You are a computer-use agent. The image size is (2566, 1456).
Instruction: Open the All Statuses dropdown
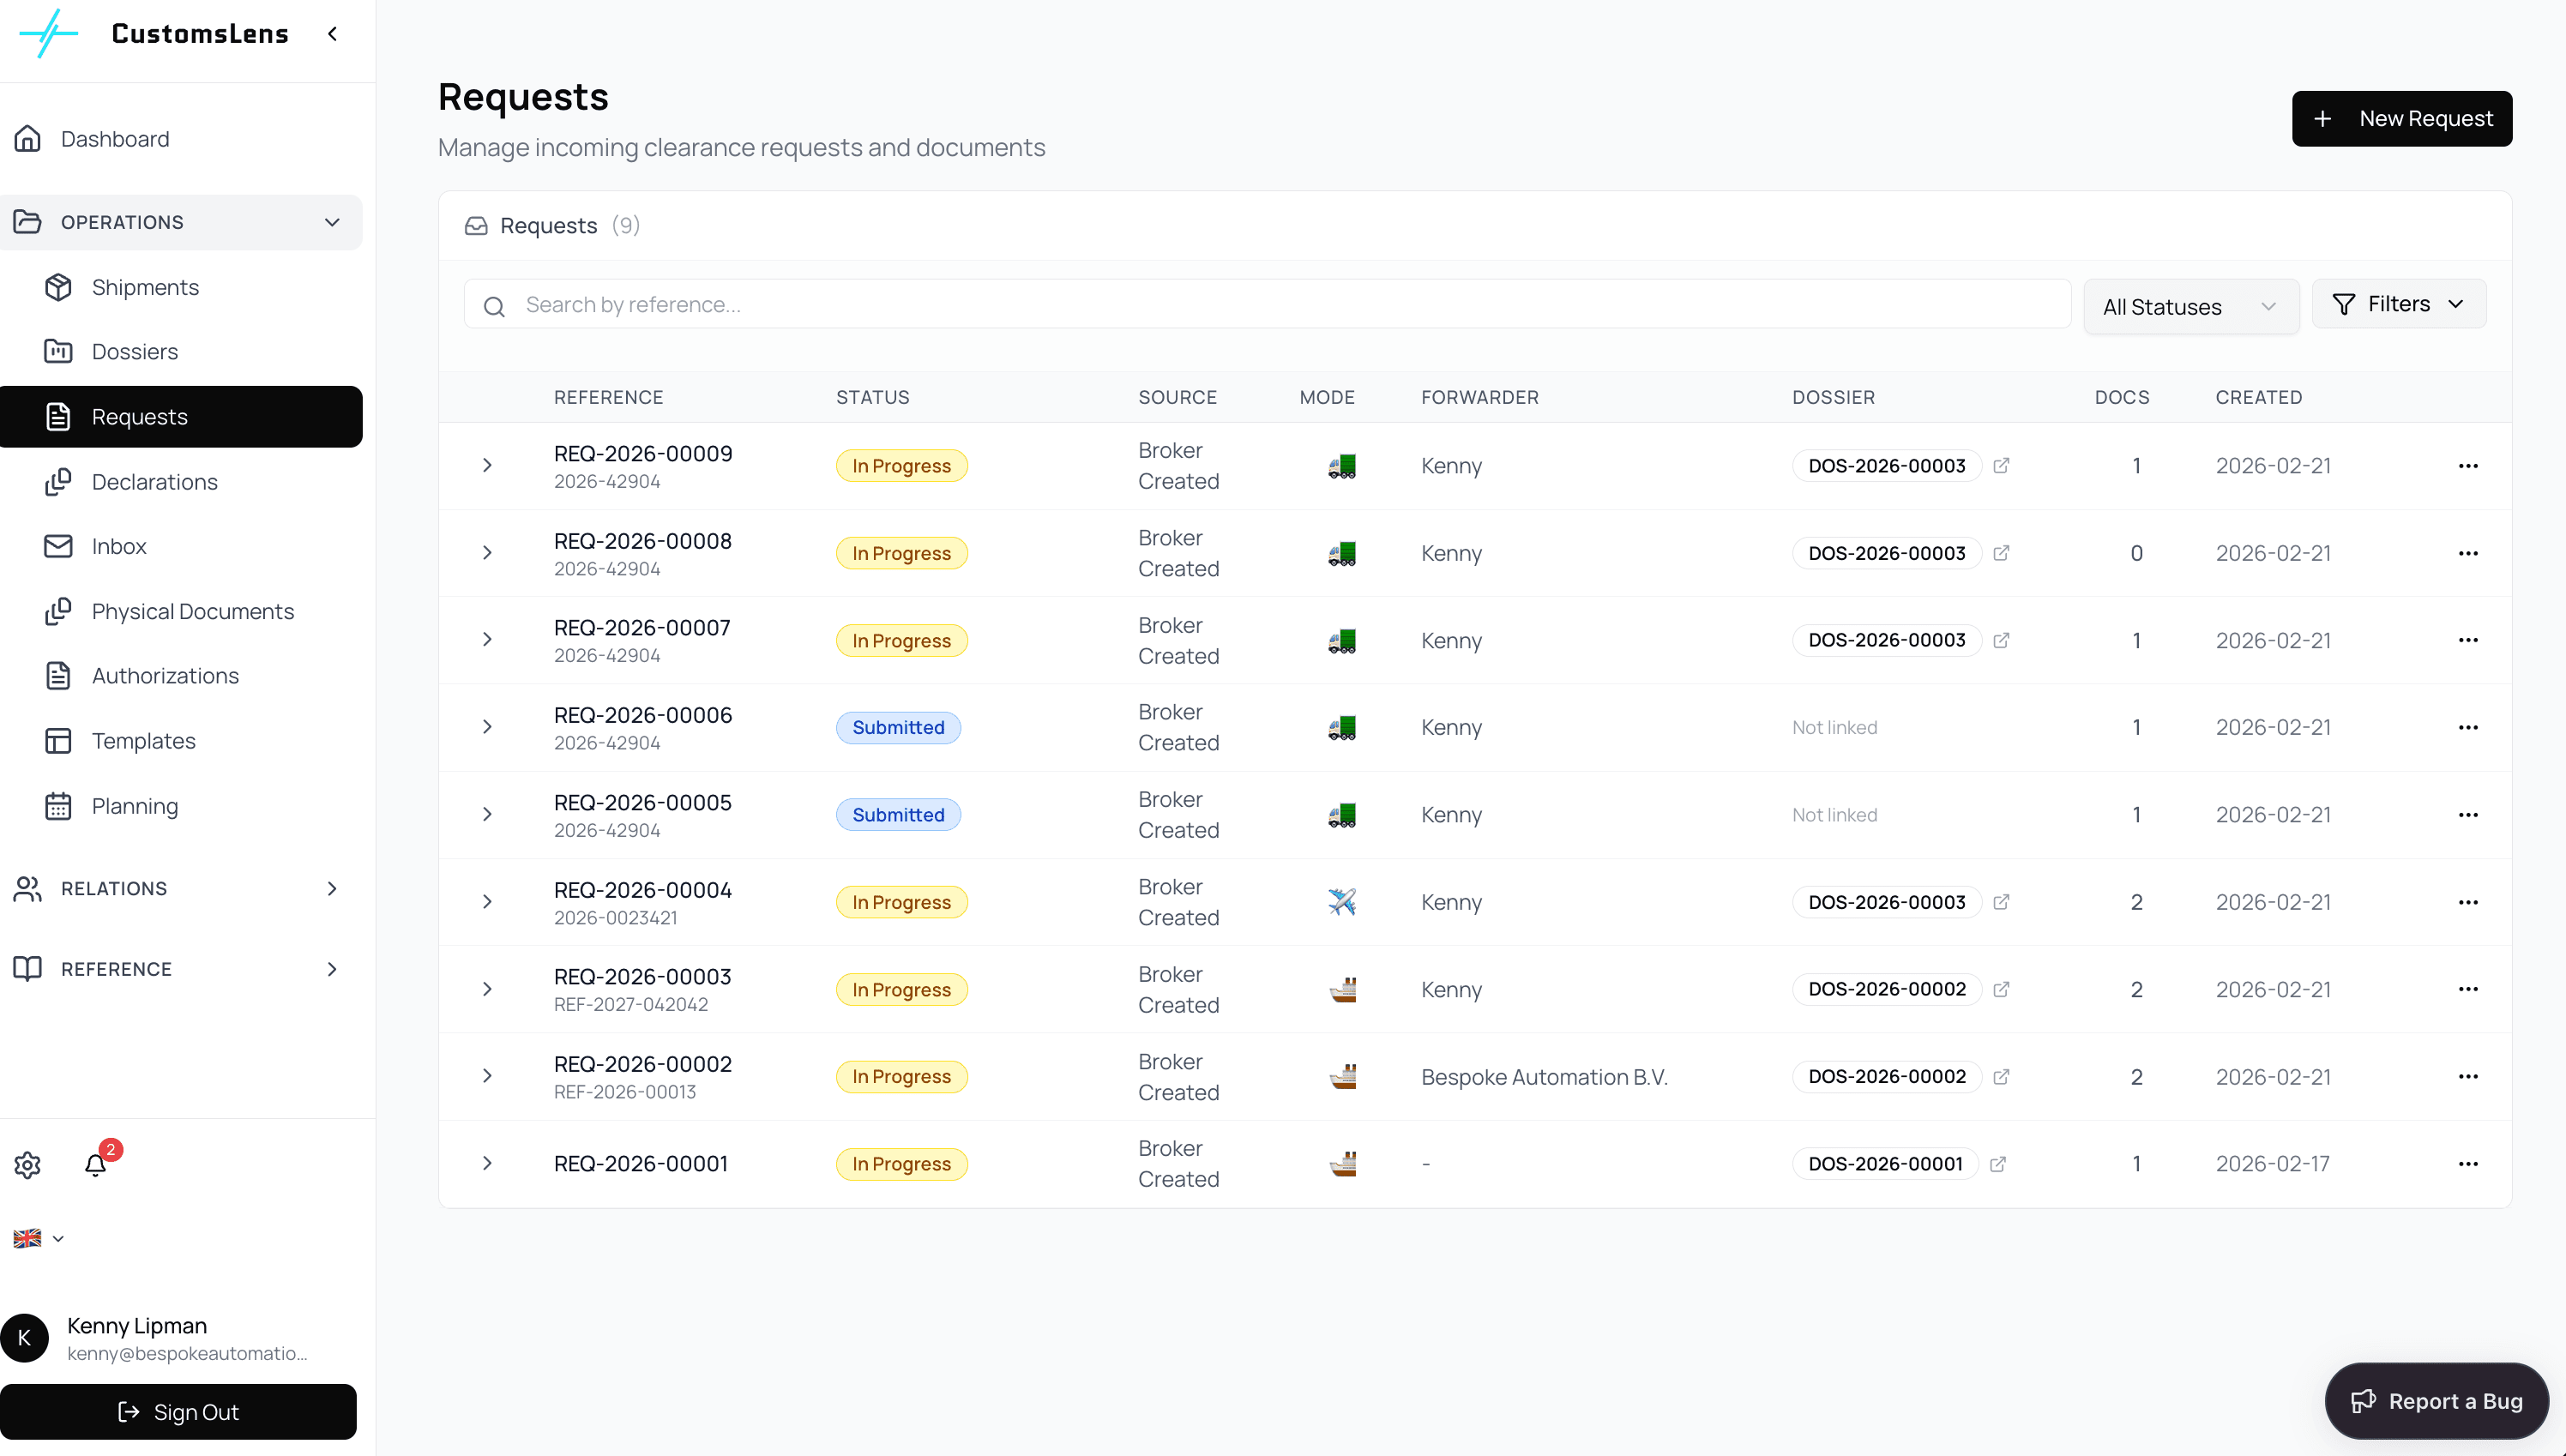click(2190, 307)
